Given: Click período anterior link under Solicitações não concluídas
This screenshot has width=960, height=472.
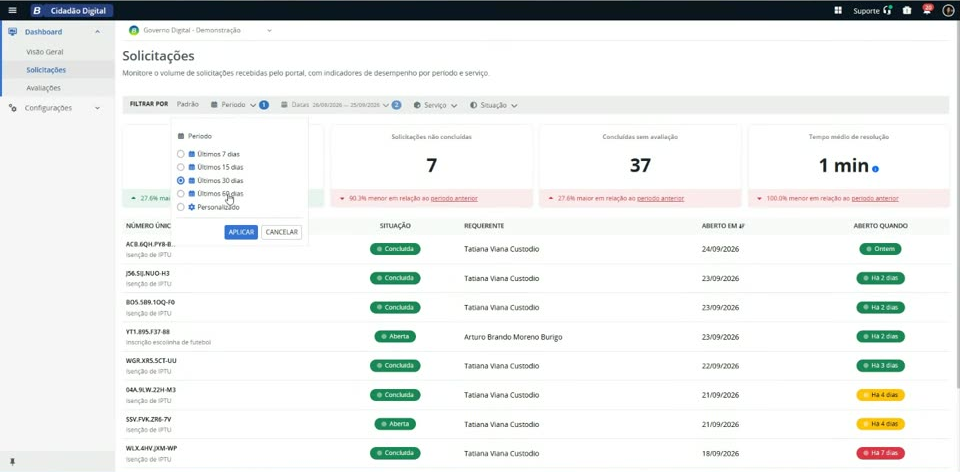Looking at the screenshot, I should (454, 198).
